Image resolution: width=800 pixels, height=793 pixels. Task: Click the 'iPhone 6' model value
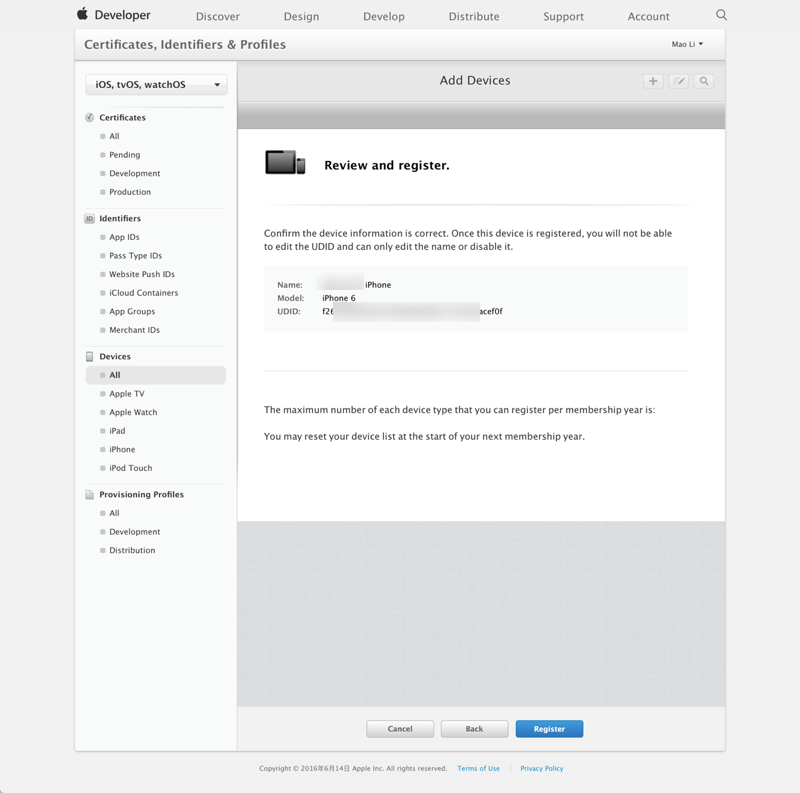(x=339, y=298)
